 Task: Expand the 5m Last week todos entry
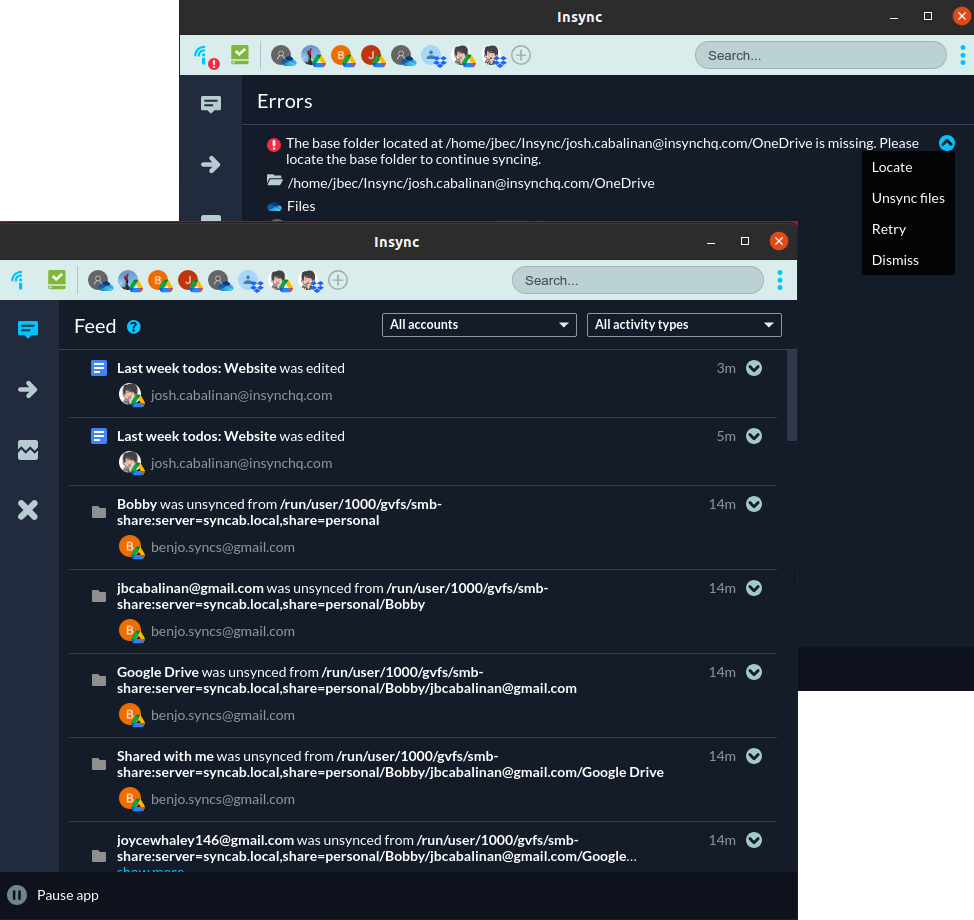point(754,436)
